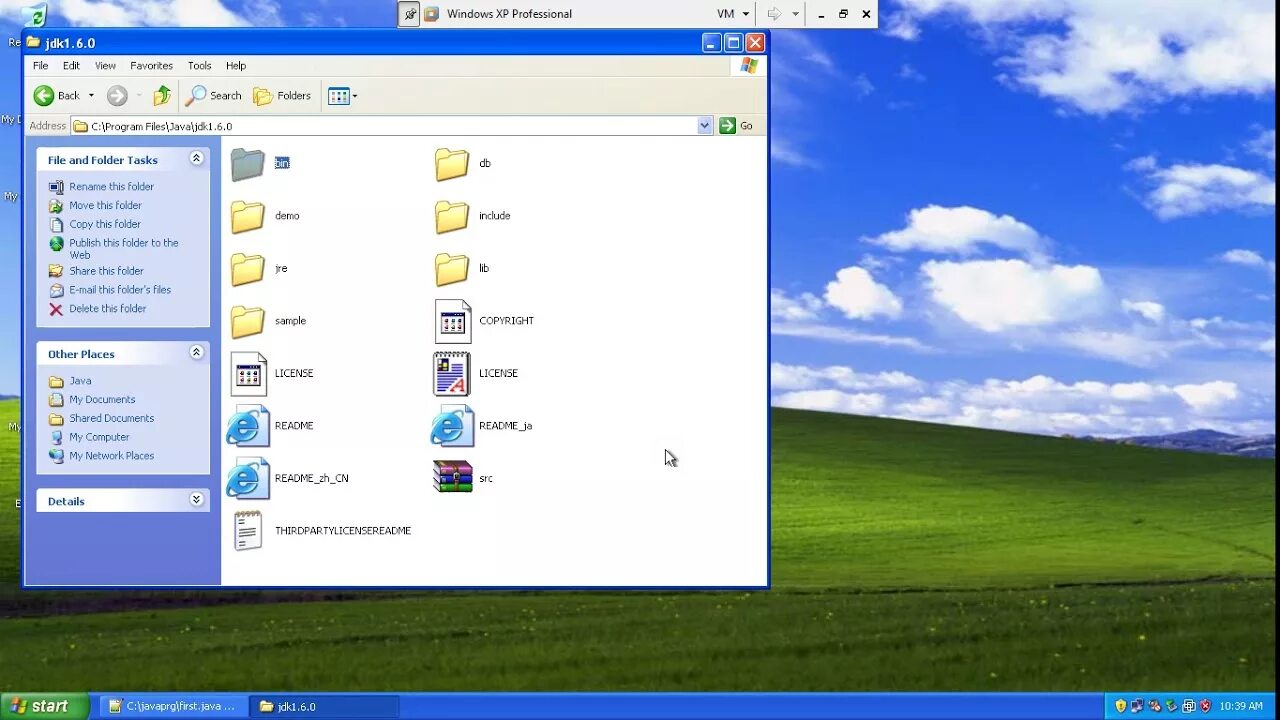
Task: Collapse the Other Places panel
Action: click(x=196, y=353)
